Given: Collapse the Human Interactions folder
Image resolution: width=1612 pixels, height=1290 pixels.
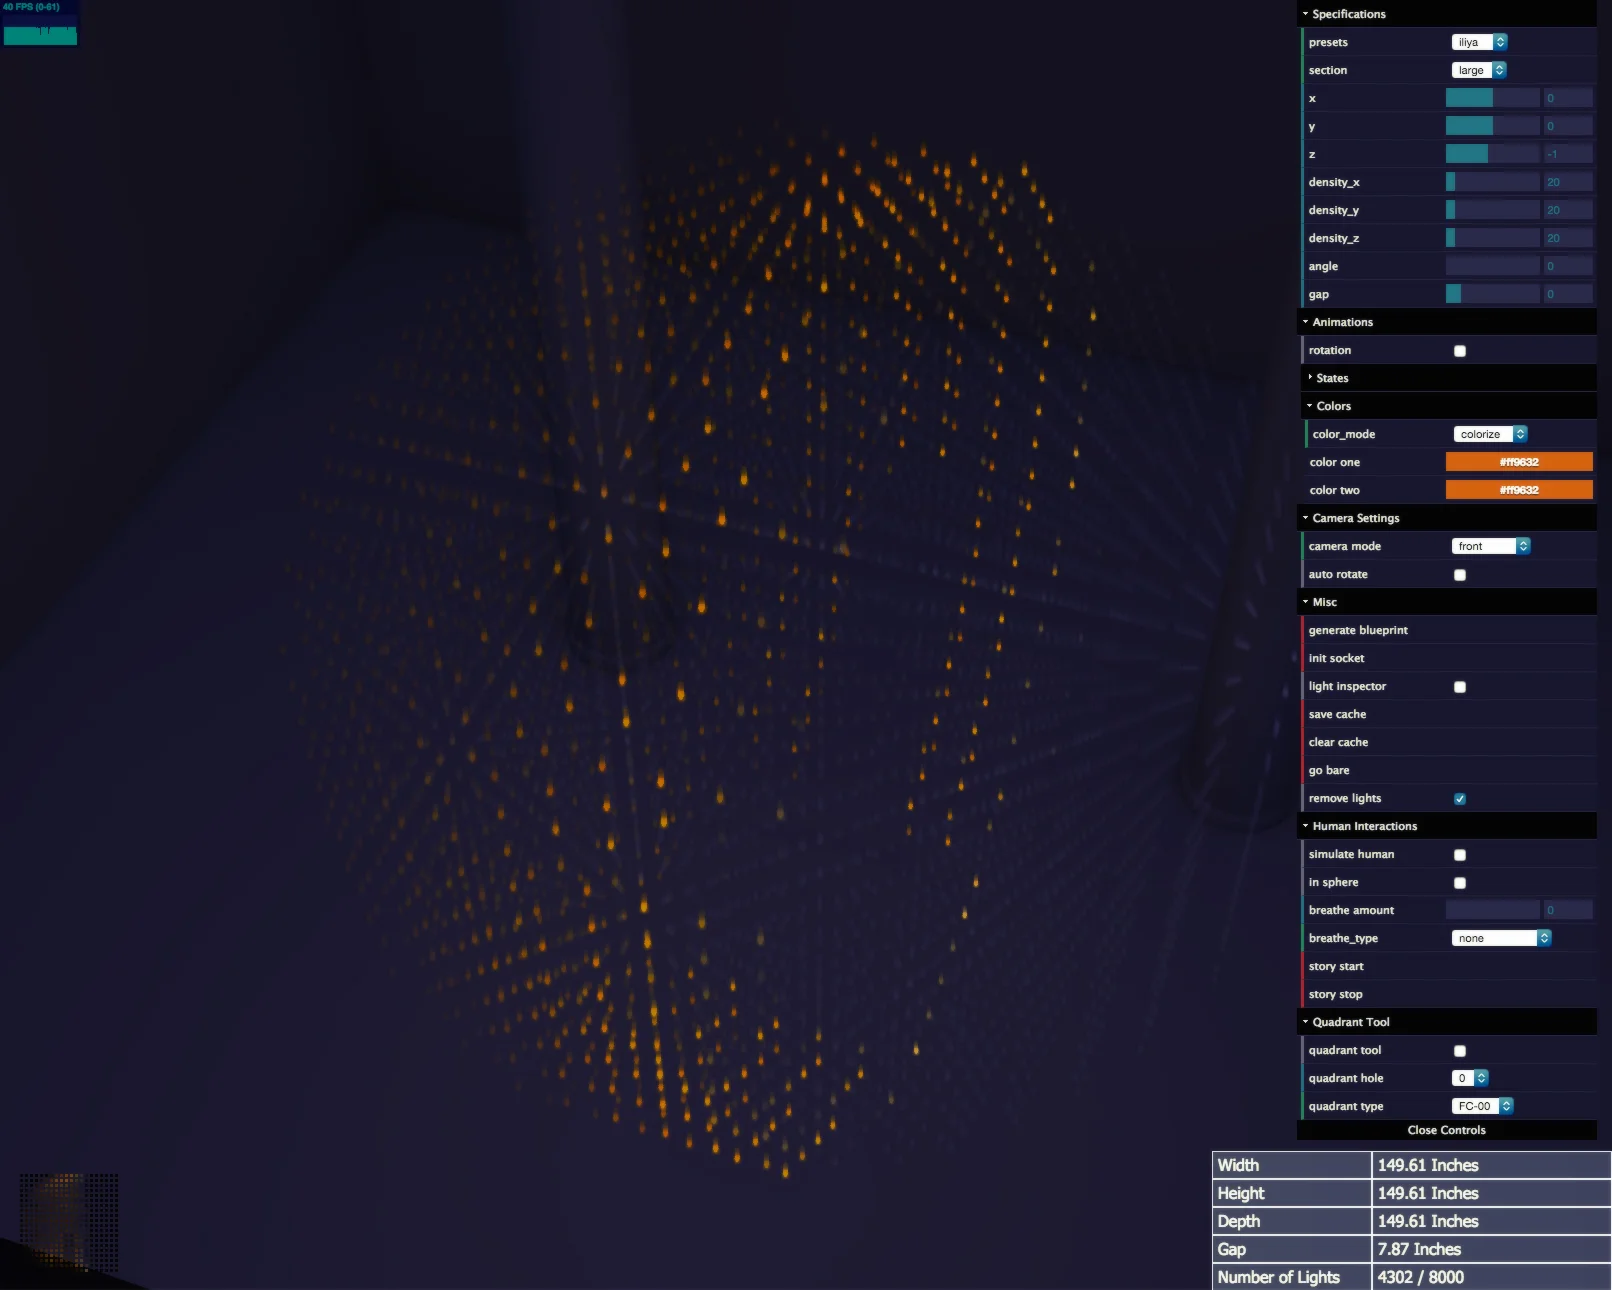Looking at the screenshot, I should pyautogui.click(x=1446, y=826).
